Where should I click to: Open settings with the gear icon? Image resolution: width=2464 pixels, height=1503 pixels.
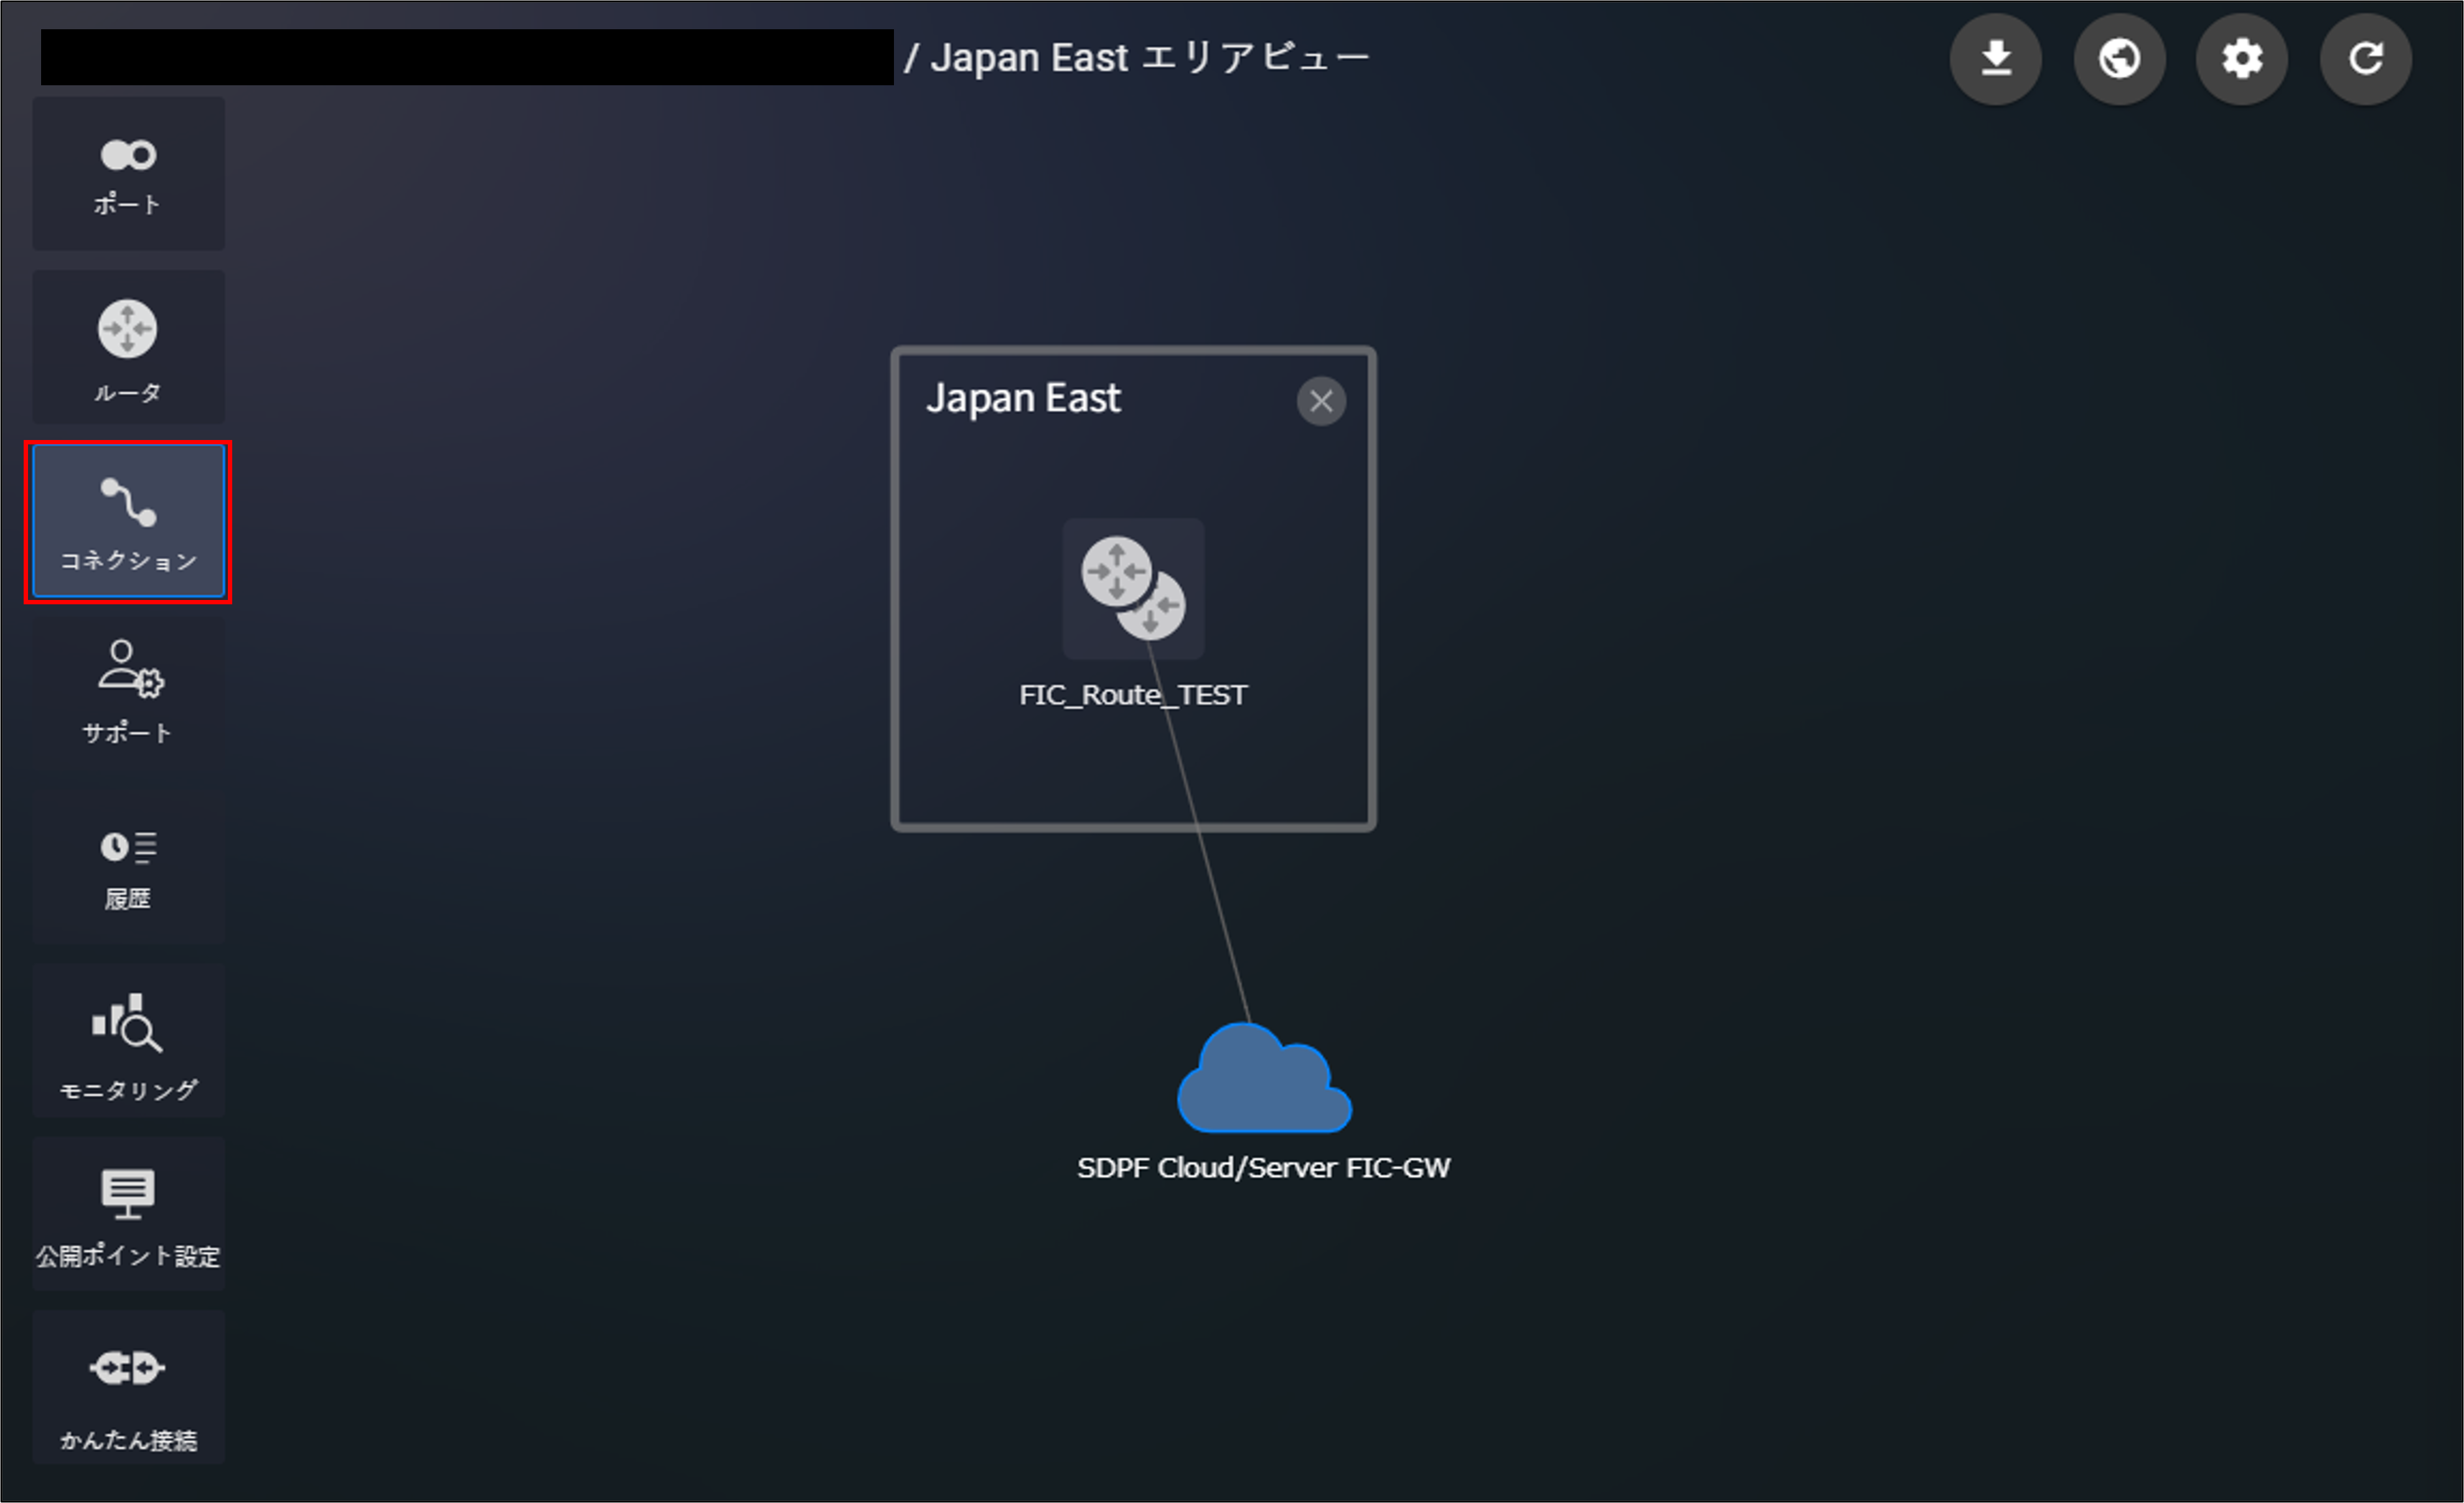2242,58
